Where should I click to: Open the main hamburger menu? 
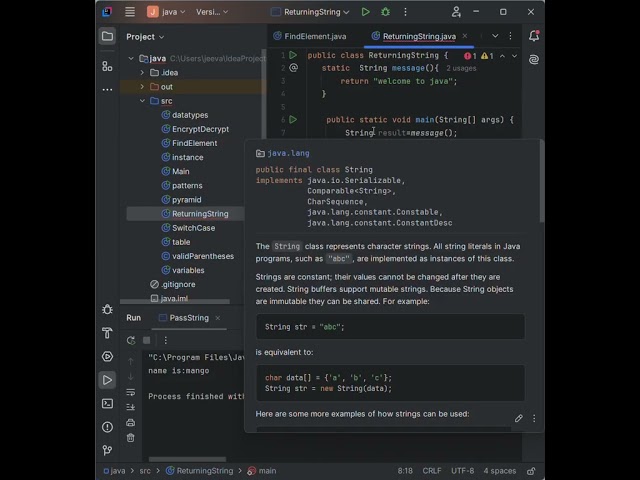click(x=130, y=12)
